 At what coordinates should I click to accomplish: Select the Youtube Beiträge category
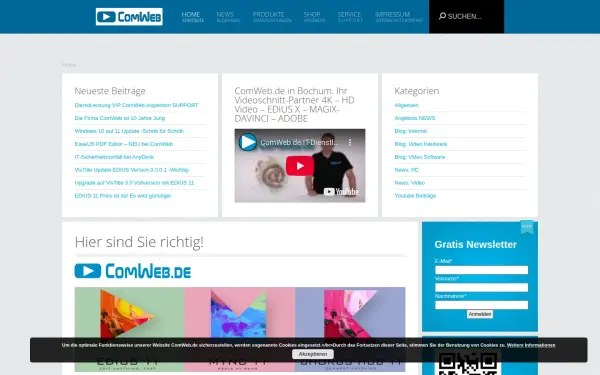coord(415,196)
